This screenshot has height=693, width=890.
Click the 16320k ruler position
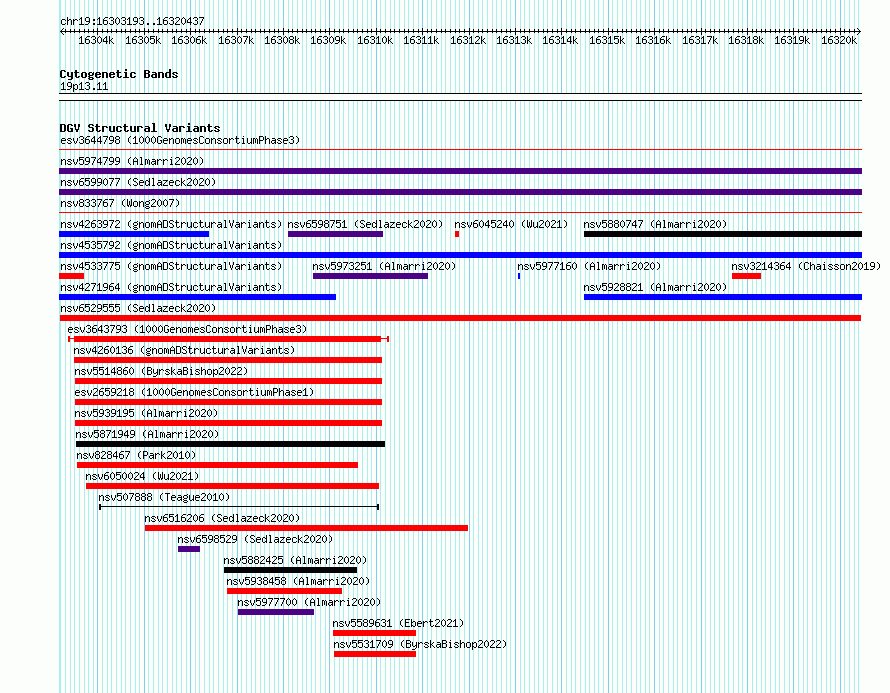[839, 41]
